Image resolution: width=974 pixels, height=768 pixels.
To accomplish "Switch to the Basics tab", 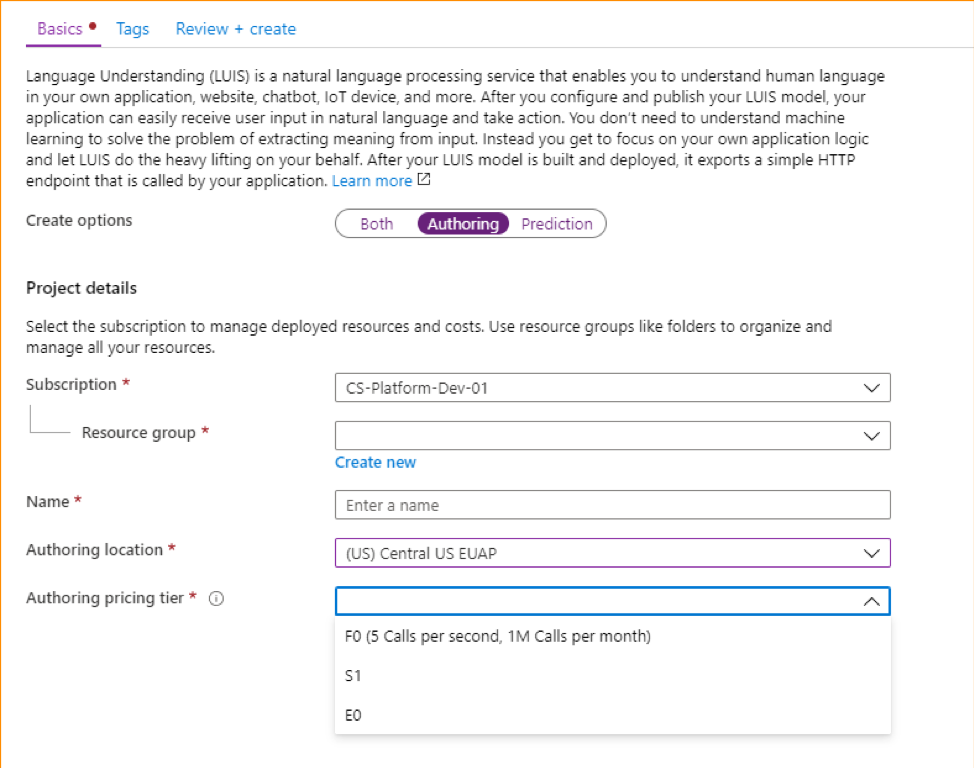I will click(x=60, y=29).
